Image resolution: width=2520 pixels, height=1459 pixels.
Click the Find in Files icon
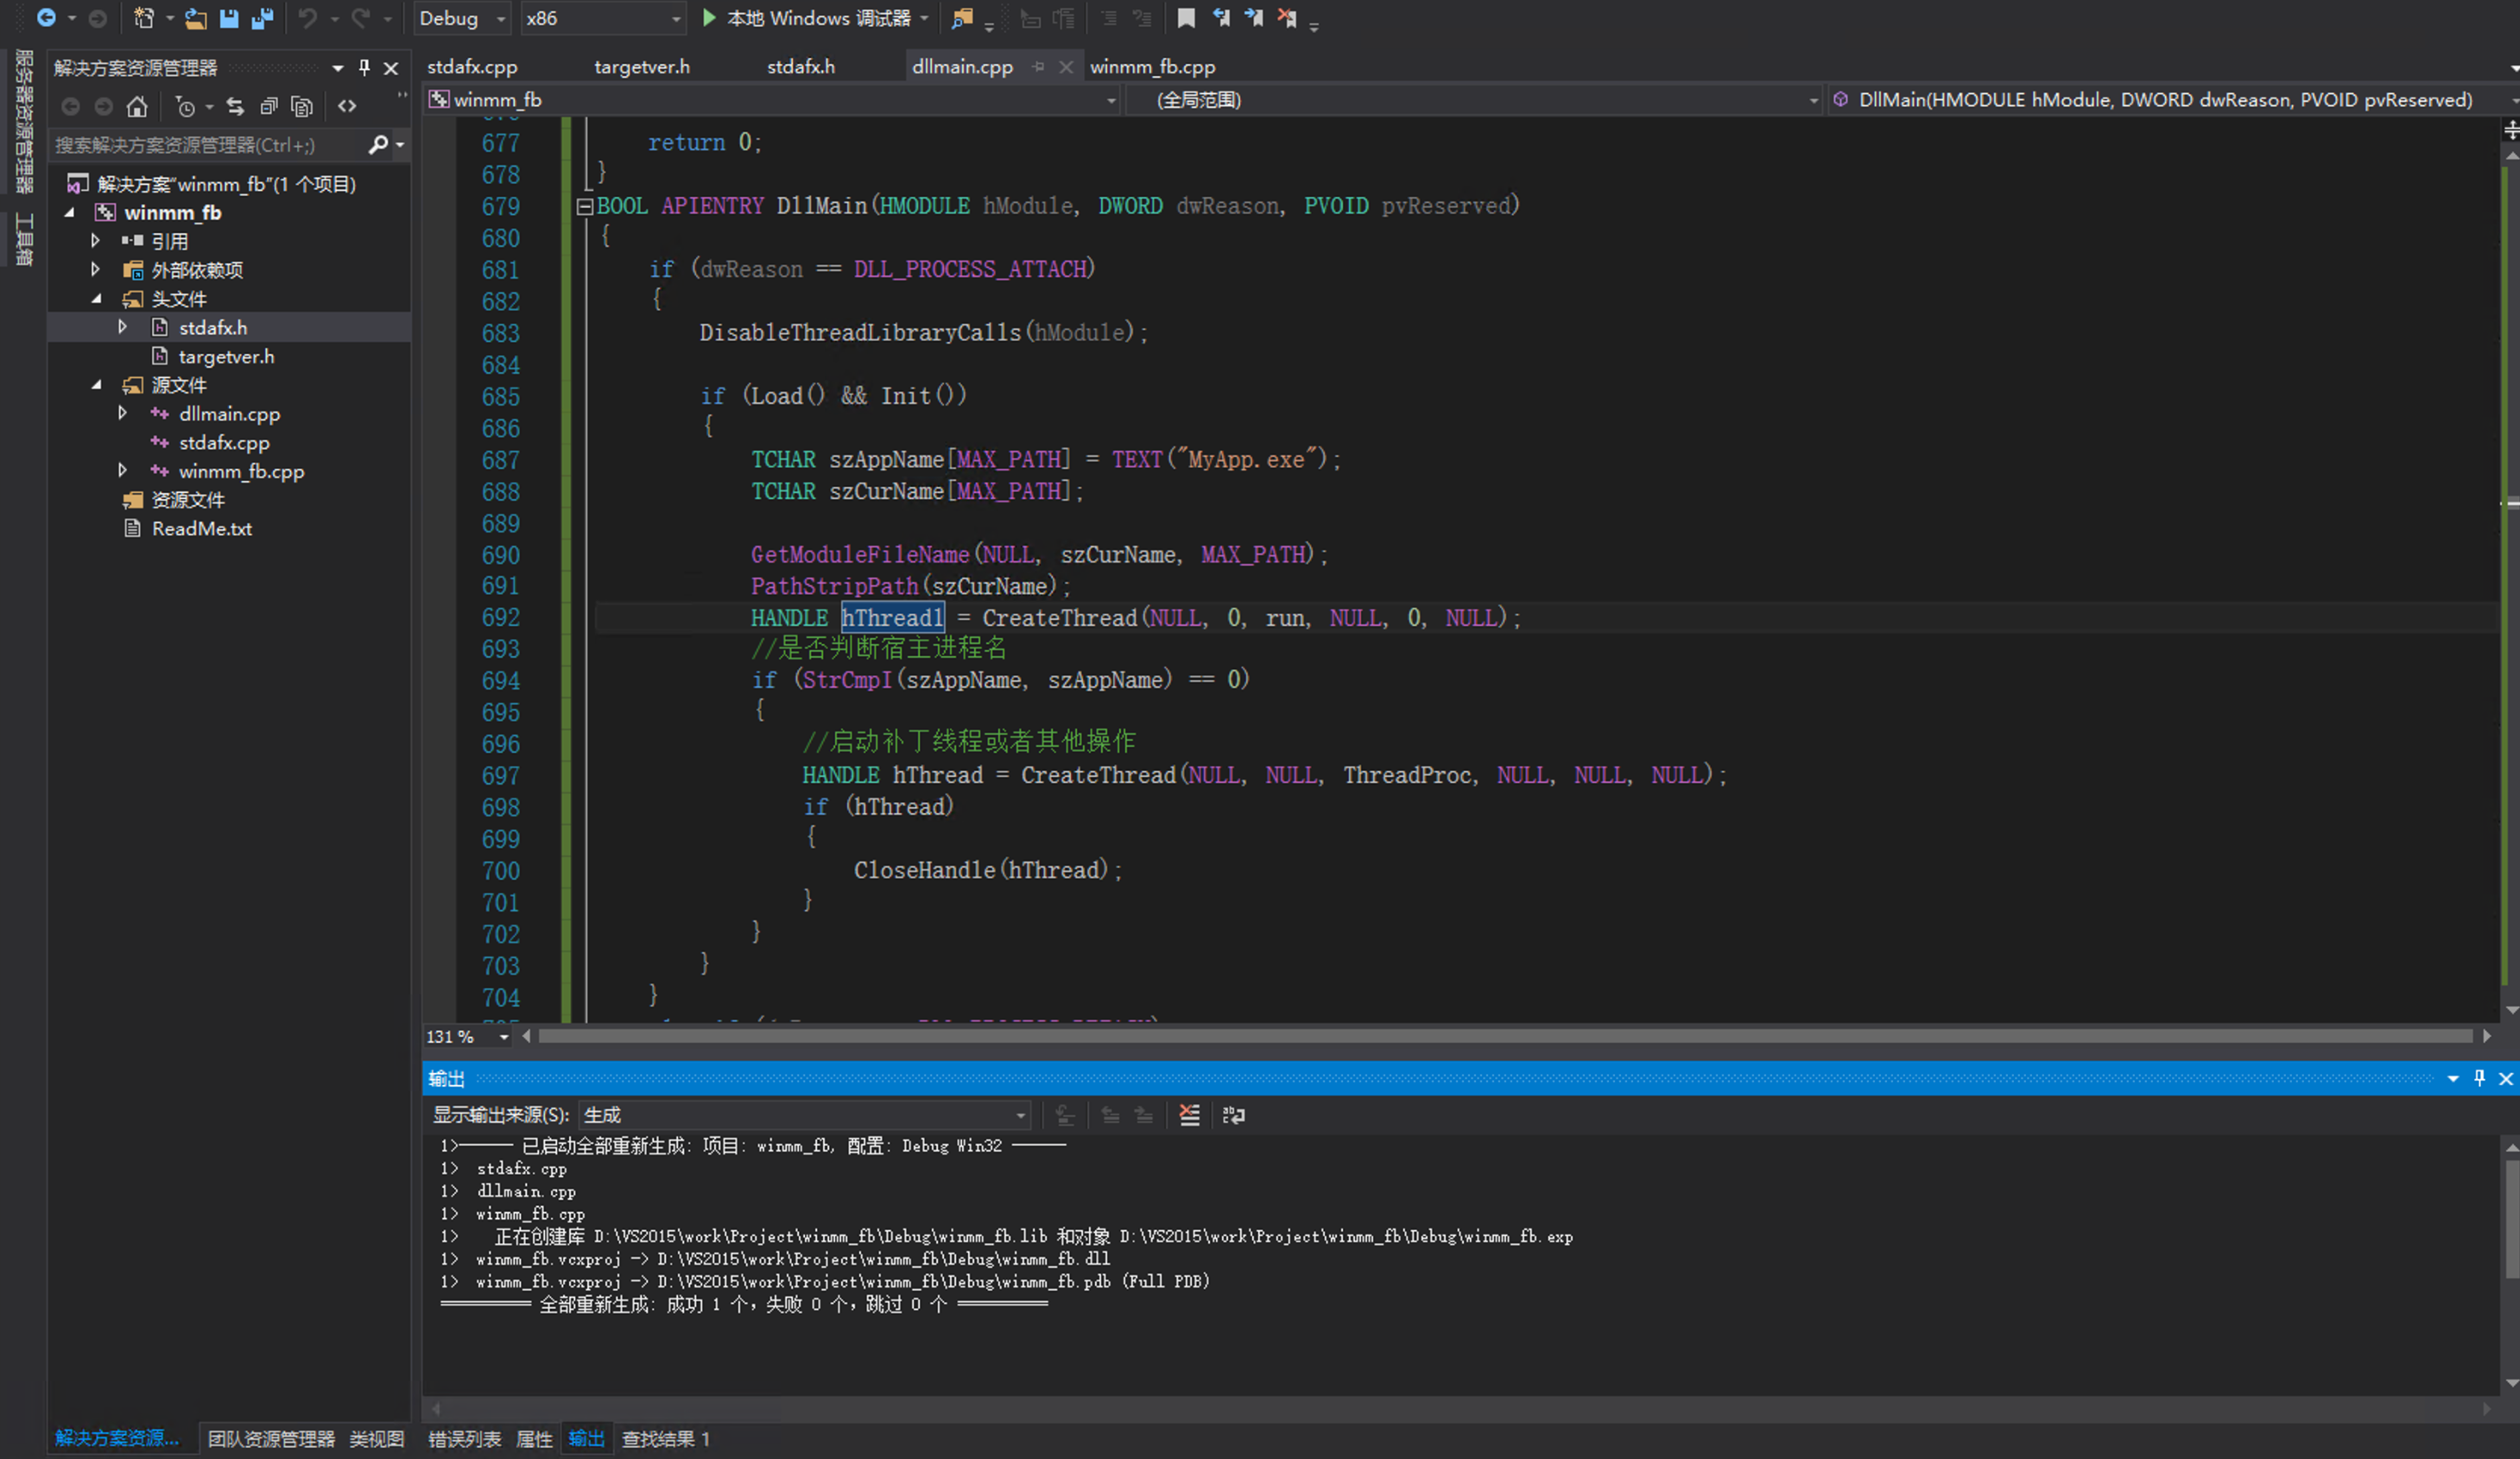point(962,18)
